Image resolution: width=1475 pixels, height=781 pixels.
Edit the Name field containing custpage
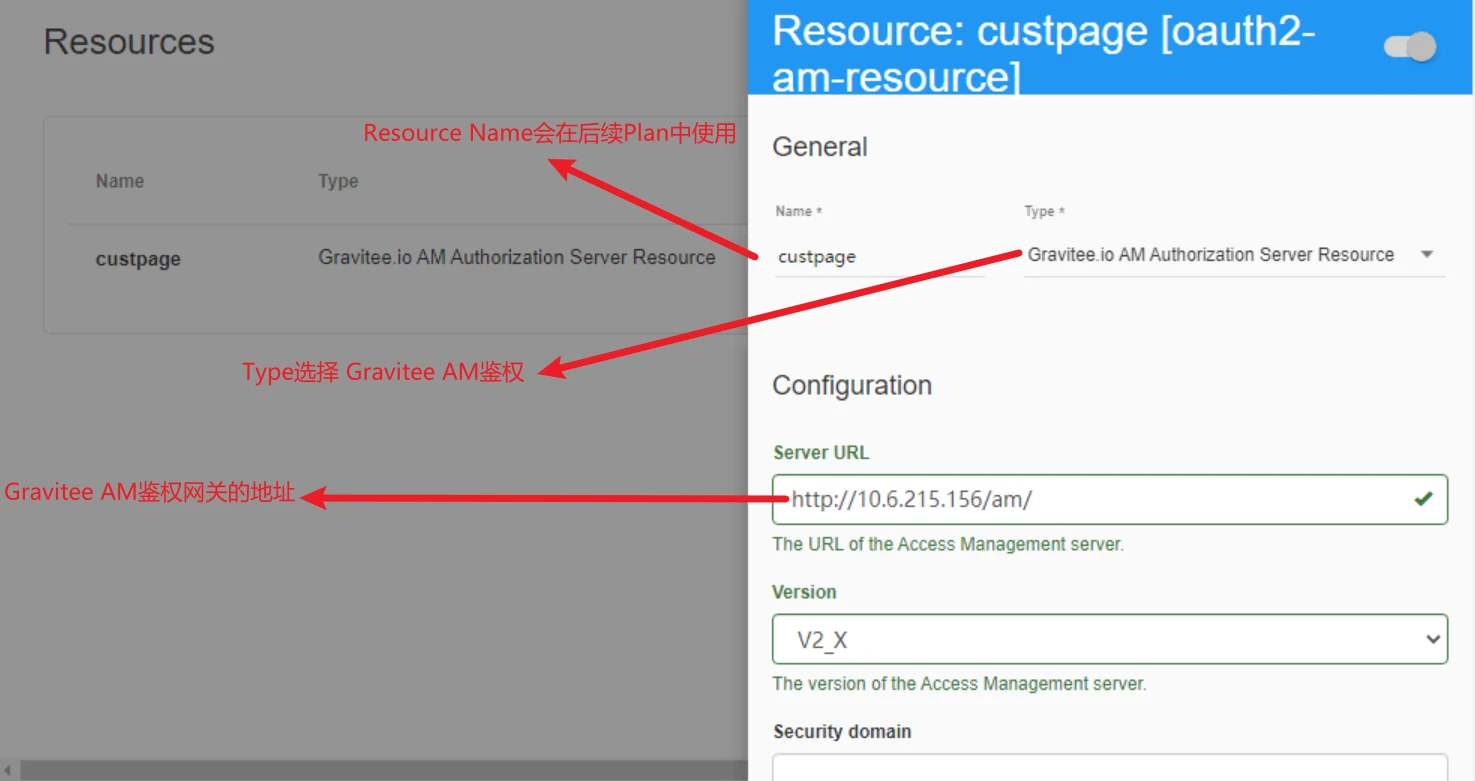coord(879,257)
